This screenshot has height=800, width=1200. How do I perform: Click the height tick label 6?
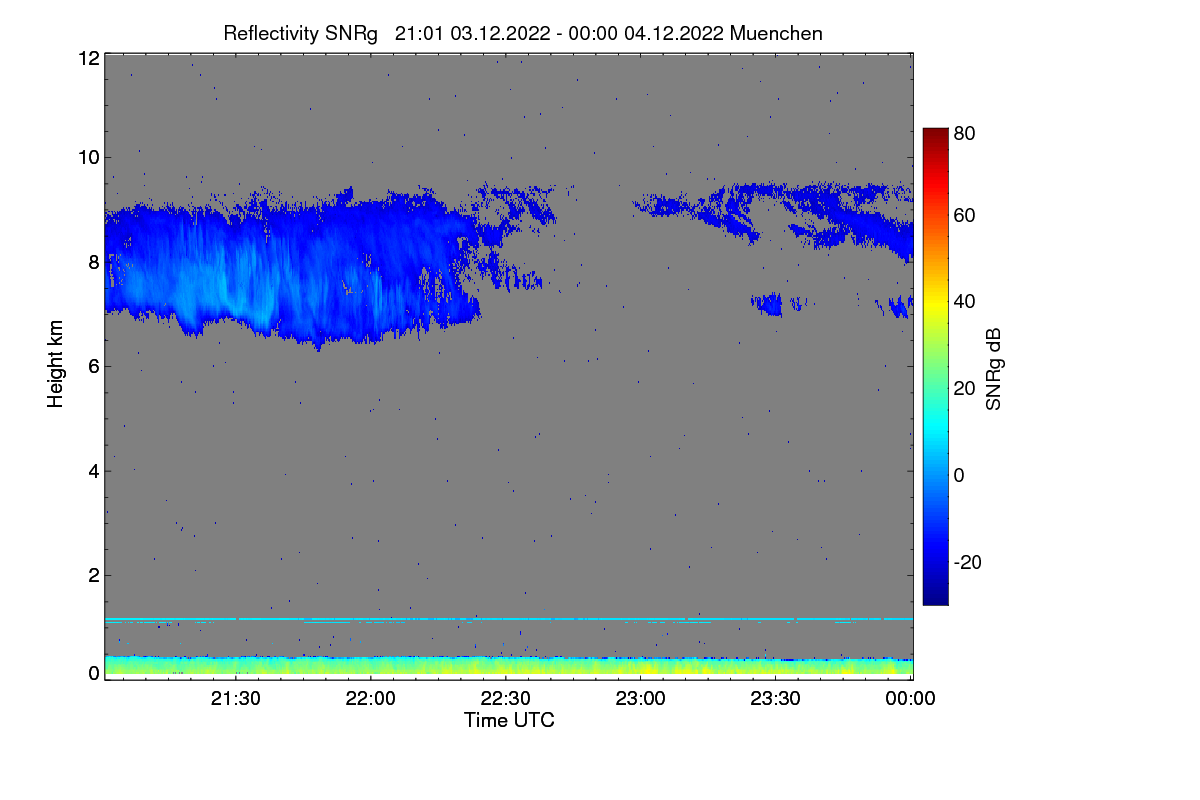pyautogui.click(x=94, y=367)
